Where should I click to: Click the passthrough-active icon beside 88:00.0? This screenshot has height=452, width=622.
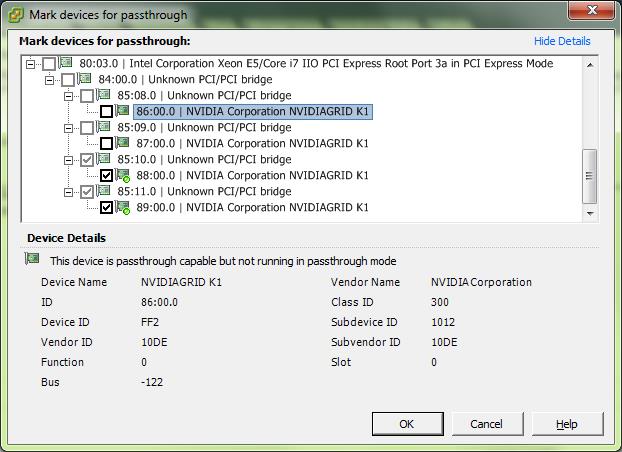(123, 175)
